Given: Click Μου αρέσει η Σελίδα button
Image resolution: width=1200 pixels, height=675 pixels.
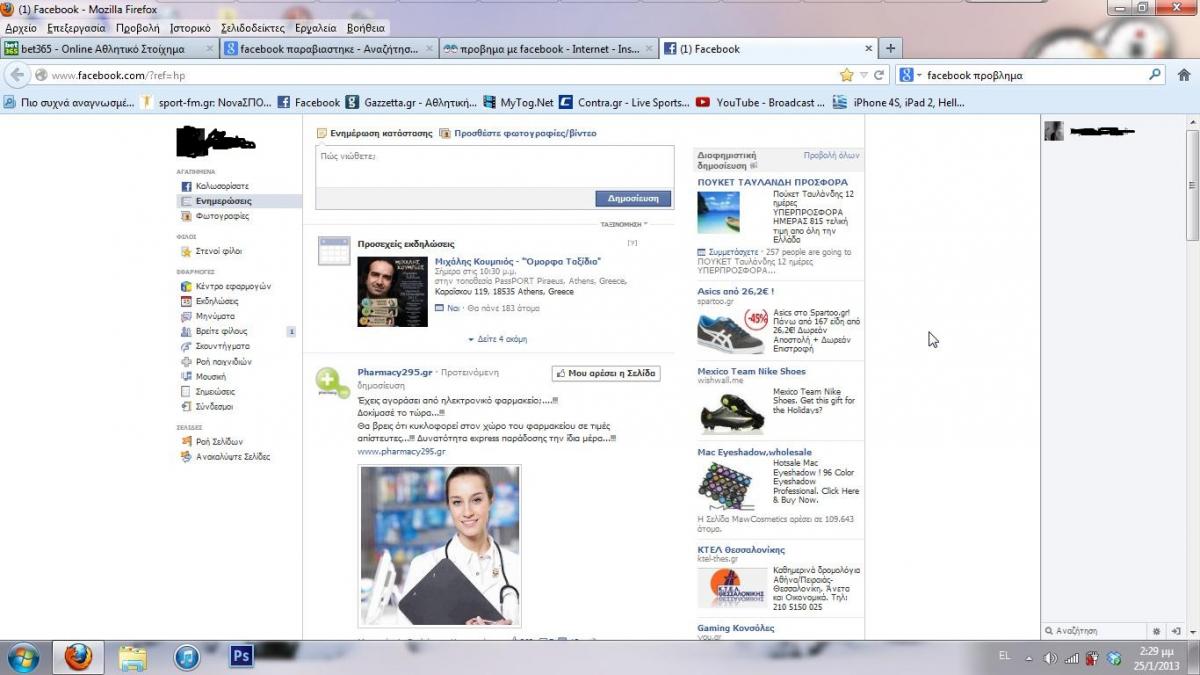Looking at the screenshot, I should 606,373.
